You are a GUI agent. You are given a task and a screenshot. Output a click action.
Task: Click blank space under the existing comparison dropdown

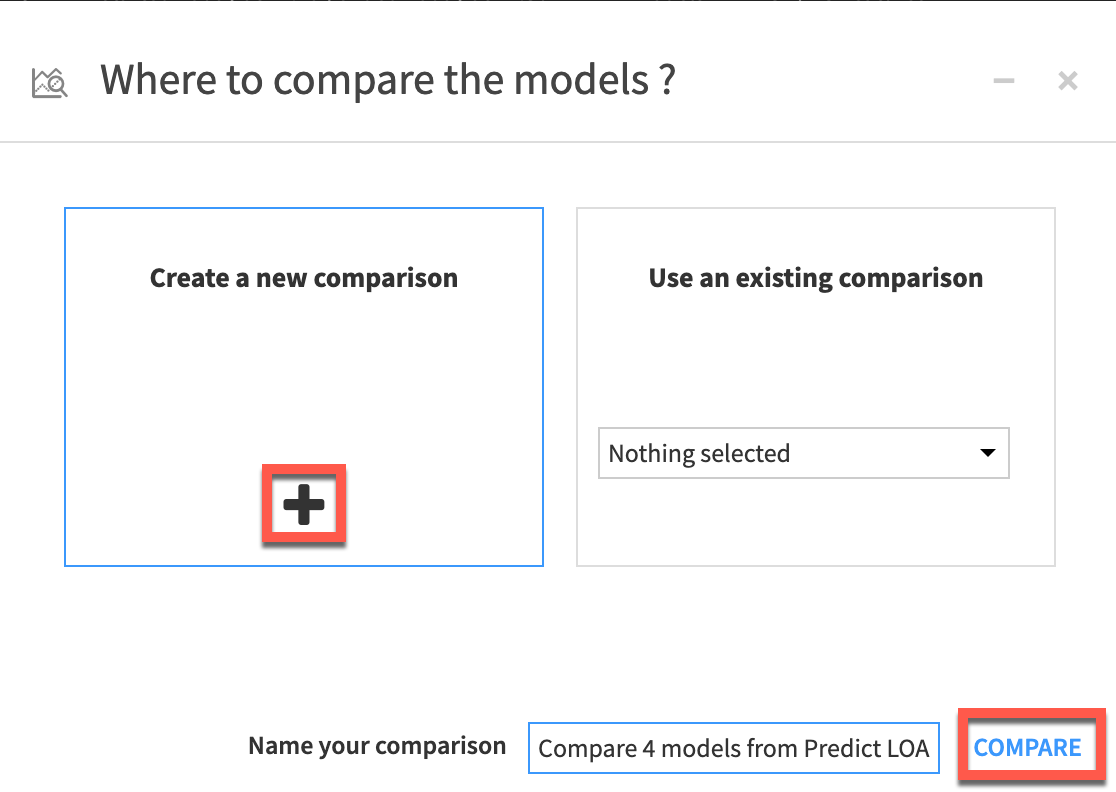(815, 525)
